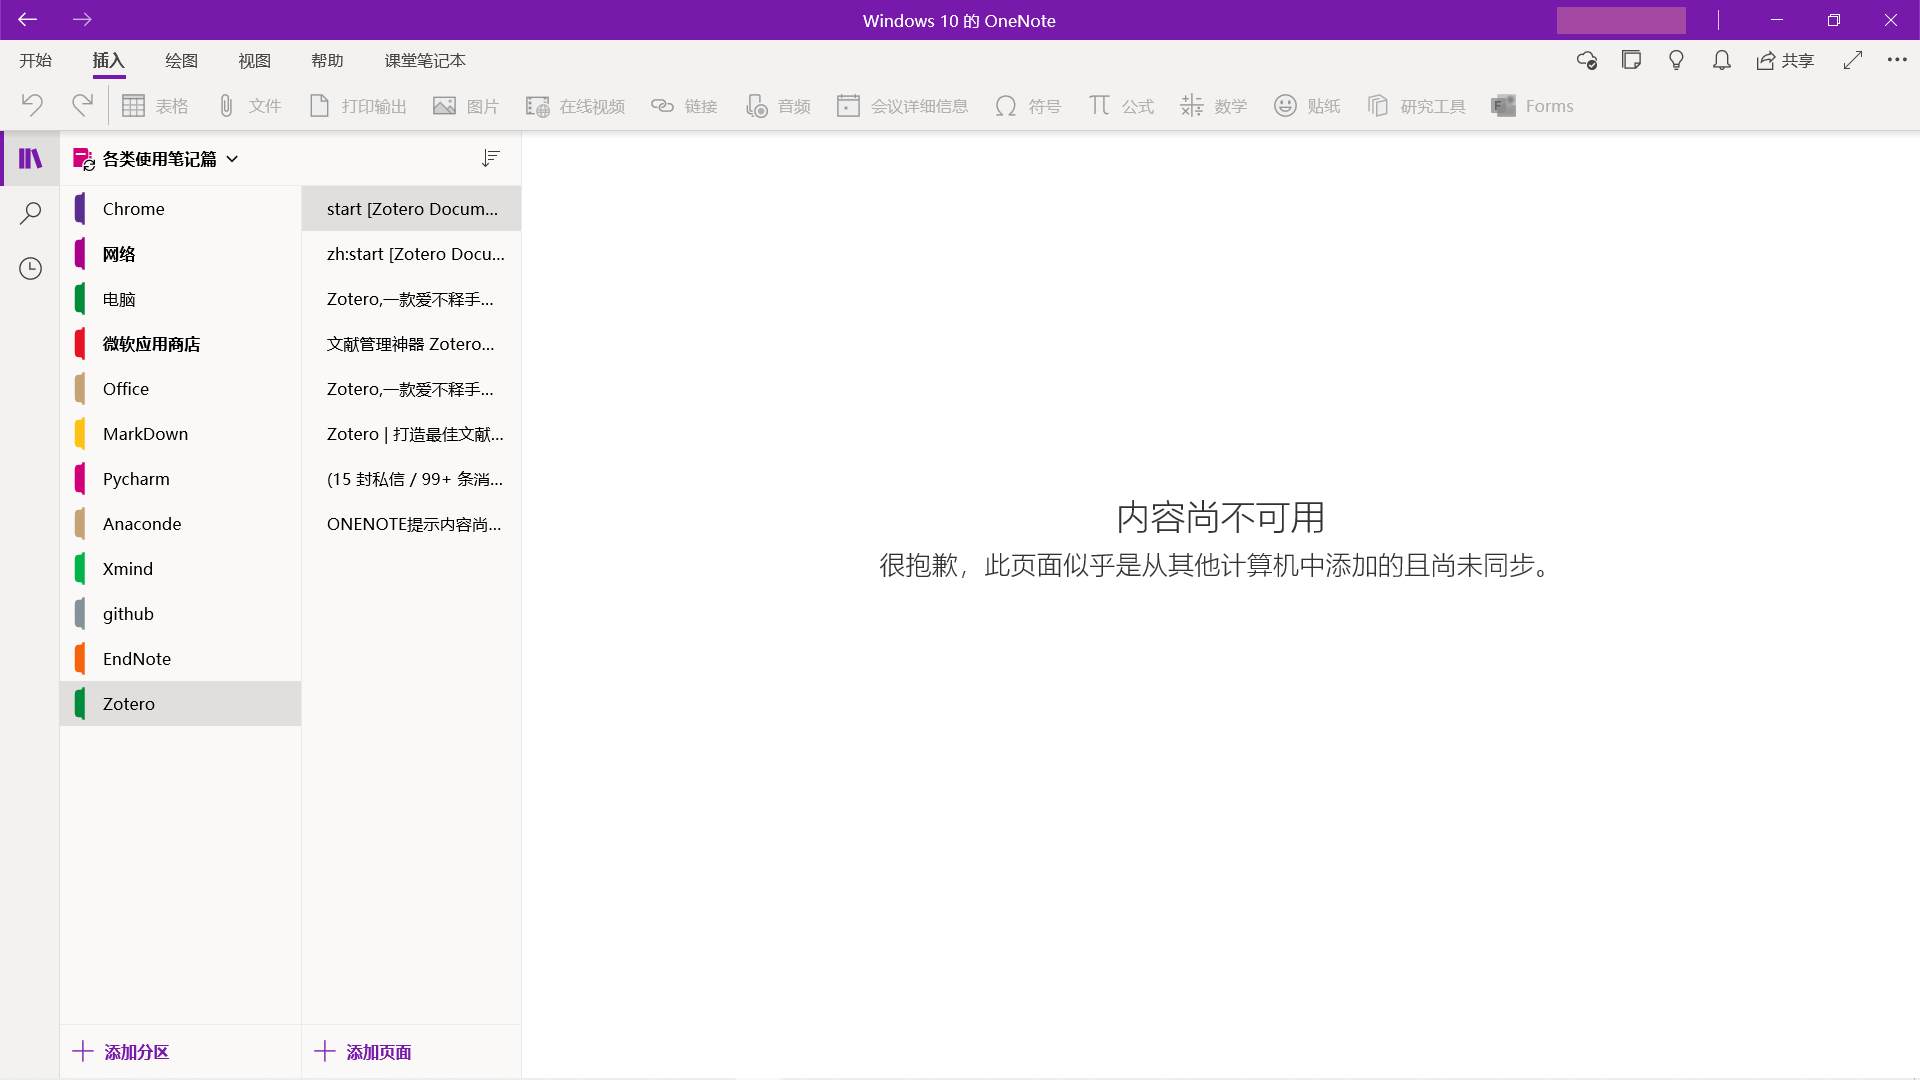Switch to the 绘图 ribbon tab

coord(181,60)
